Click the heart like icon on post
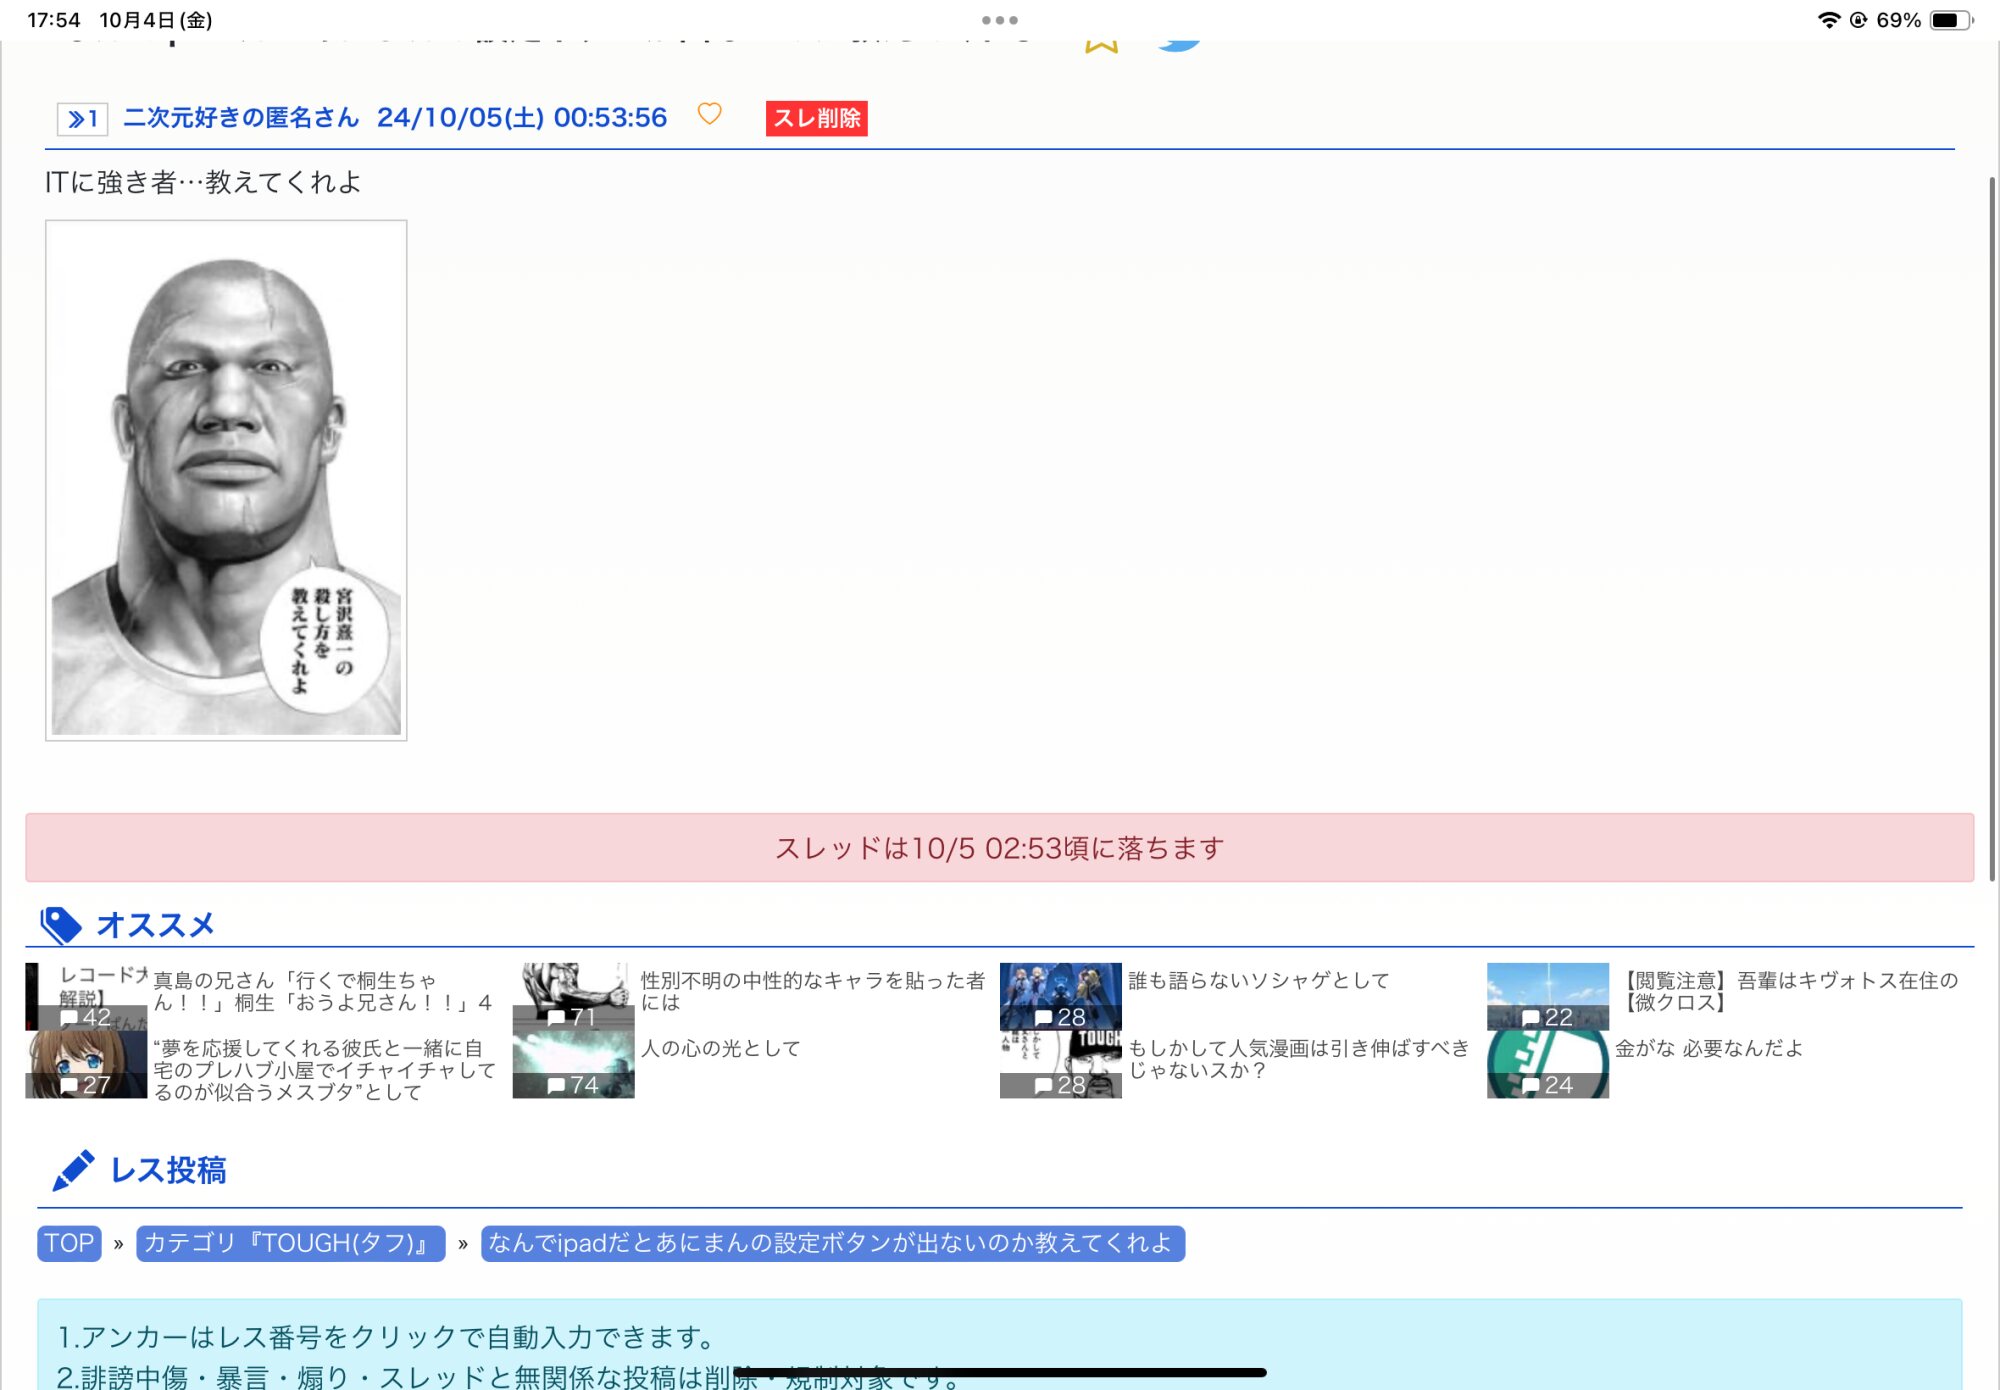The image size is (2000, 1390). [x=709, y=115]
